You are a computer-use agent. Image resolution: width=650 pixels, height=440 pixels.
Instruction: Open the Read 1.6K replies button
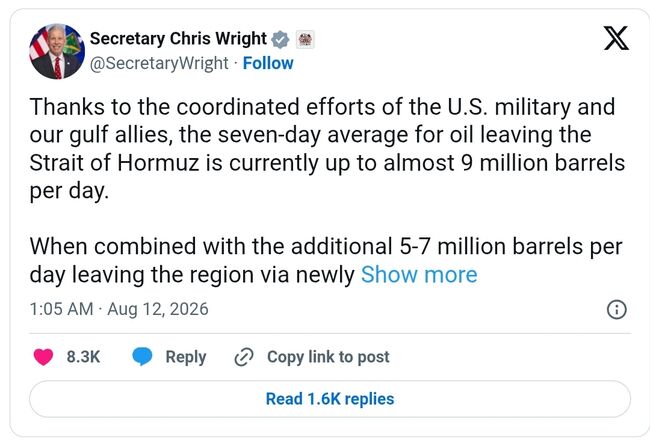(x=330, y=399)
